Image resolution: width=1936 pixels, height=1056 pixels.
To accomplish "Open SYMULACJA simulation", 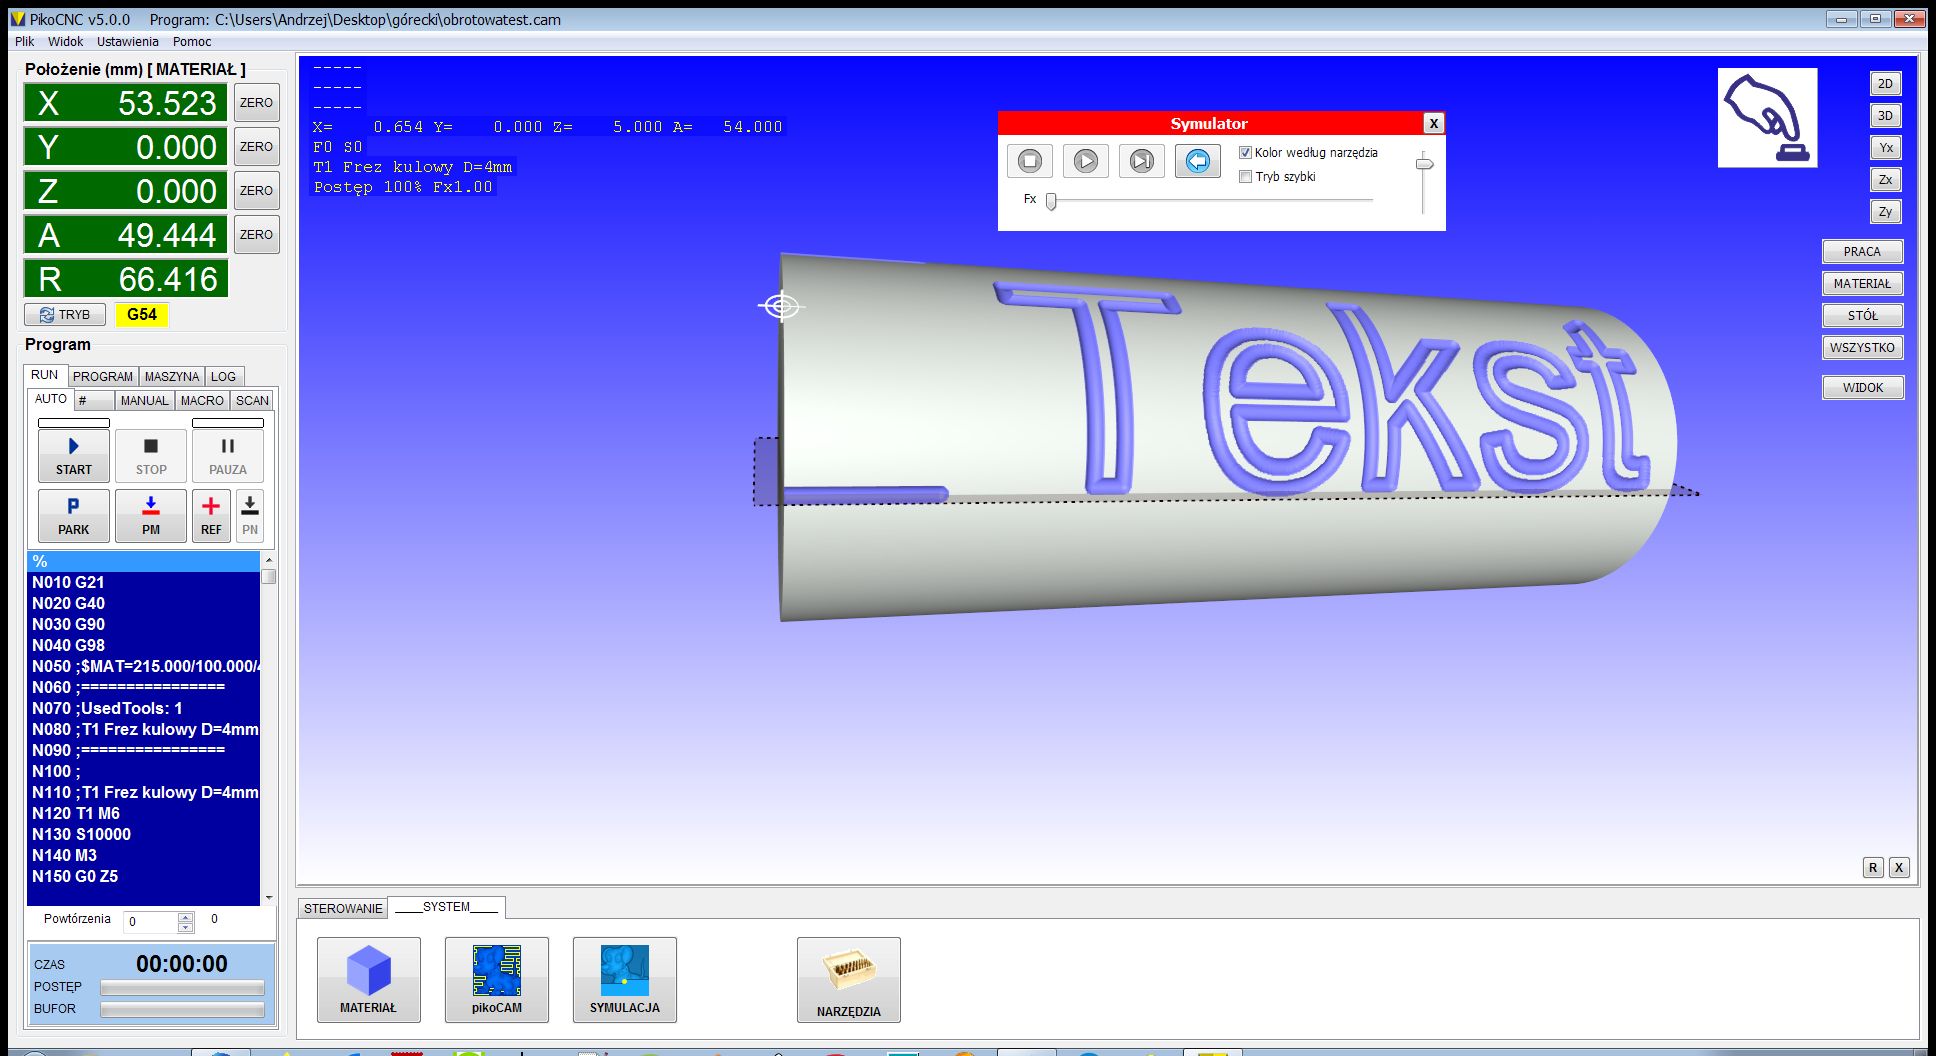I will coord(625,980).
